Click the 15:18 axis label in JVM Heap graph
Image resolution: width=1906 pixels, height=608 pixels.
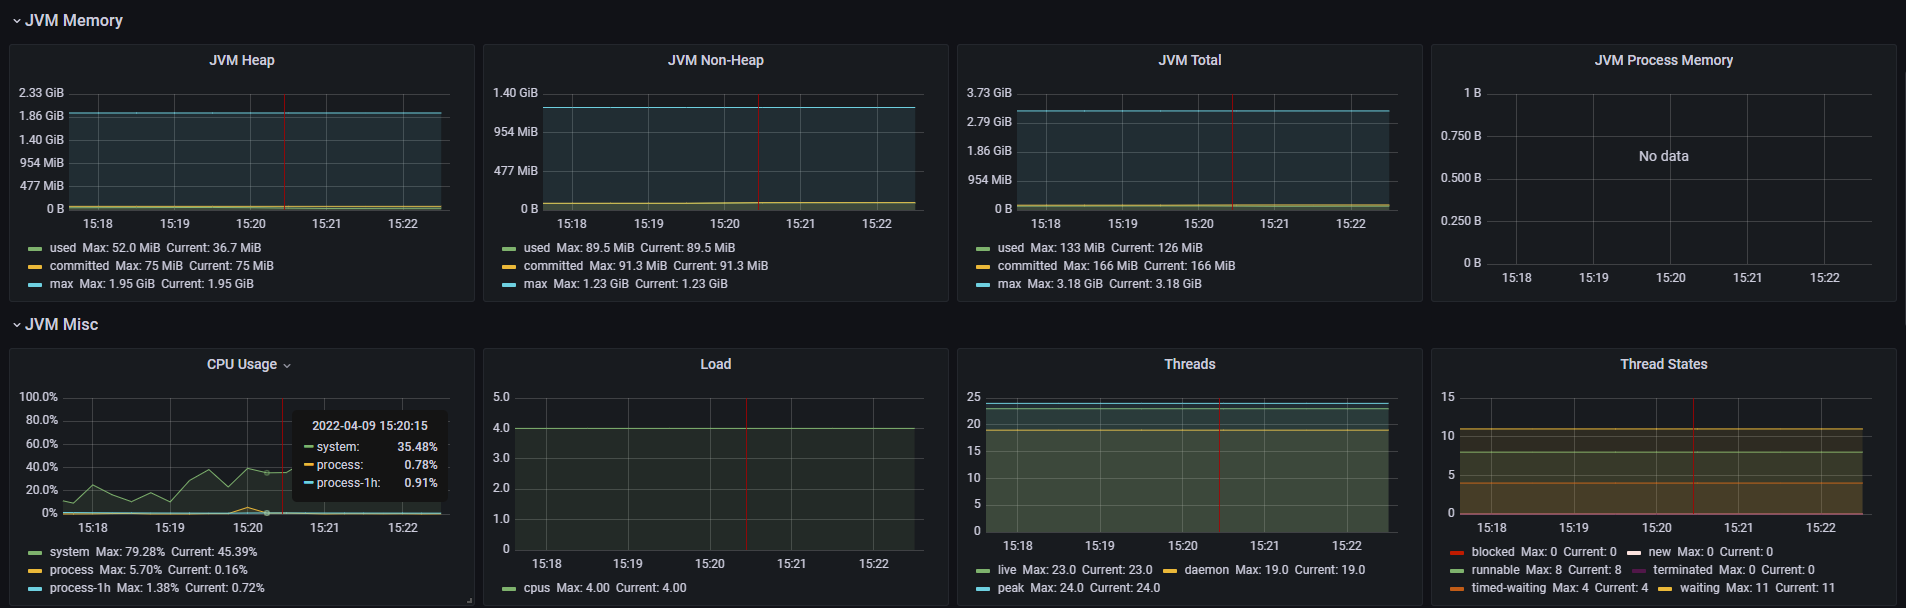point(98,224)
